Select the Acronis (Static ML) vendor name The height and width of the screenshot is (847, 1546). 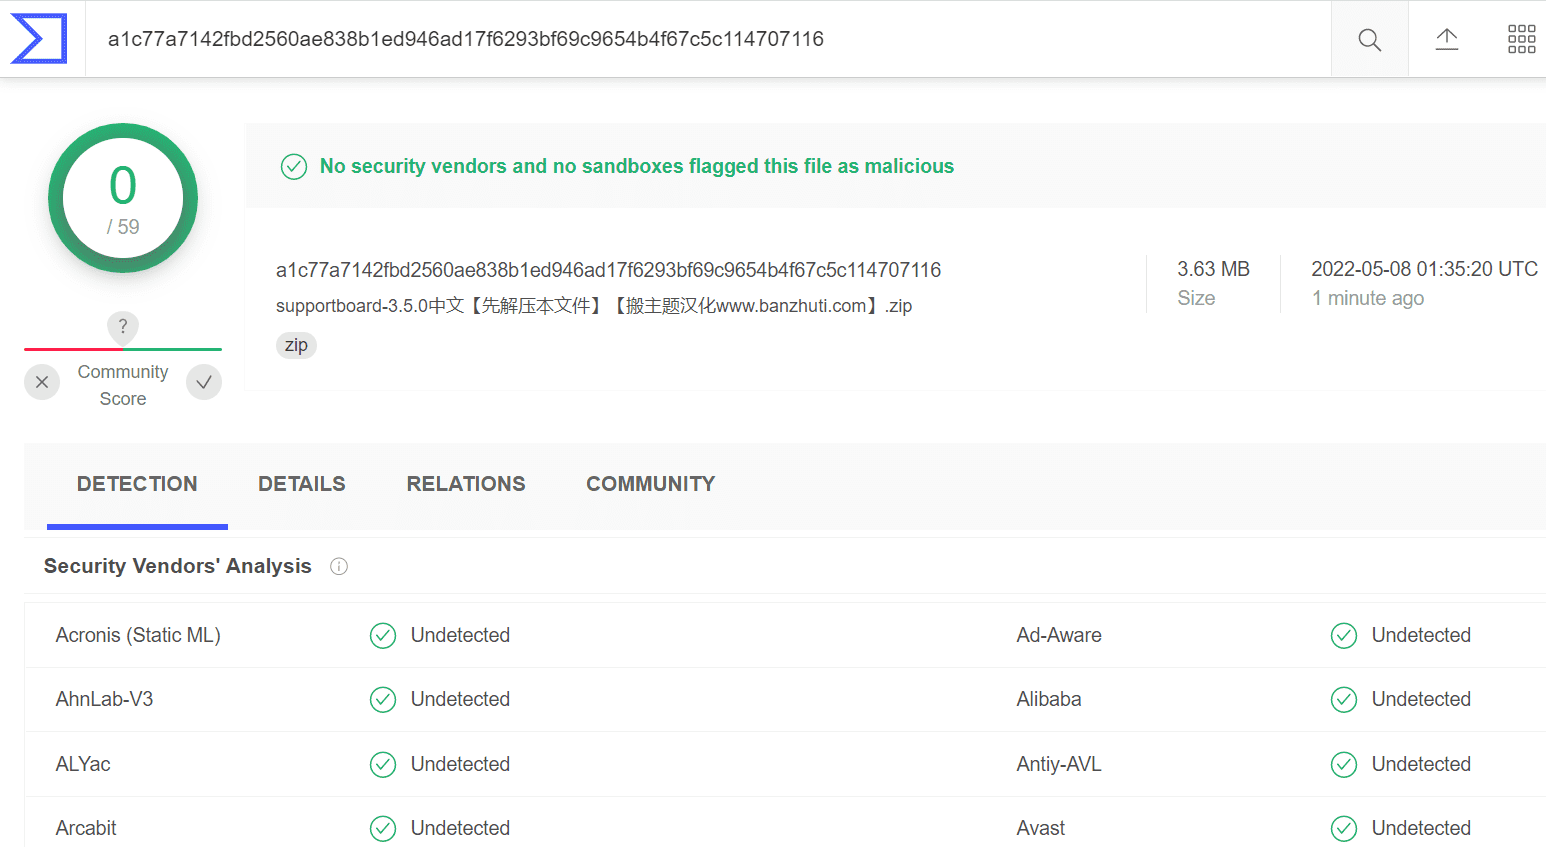pos(138,635)
